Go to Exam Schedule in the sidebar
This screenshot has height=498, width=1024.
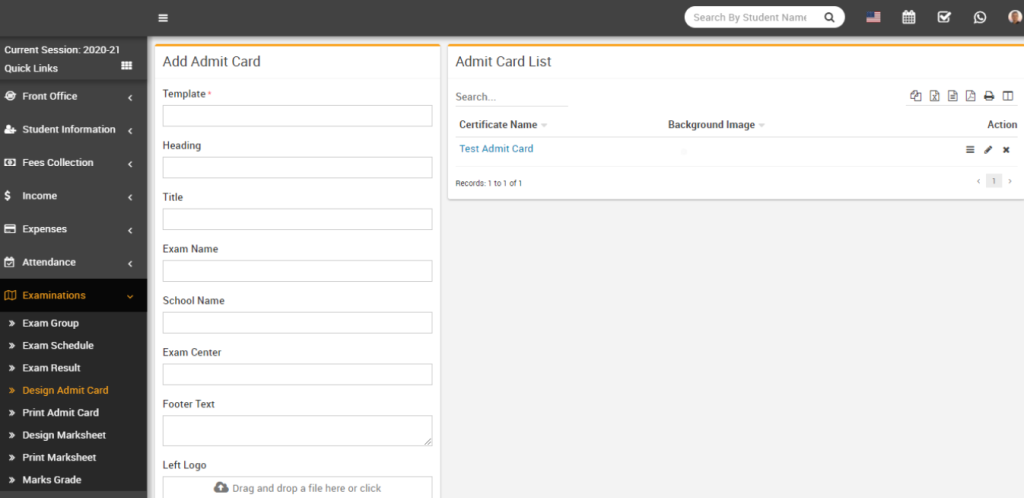coord(58,345)
